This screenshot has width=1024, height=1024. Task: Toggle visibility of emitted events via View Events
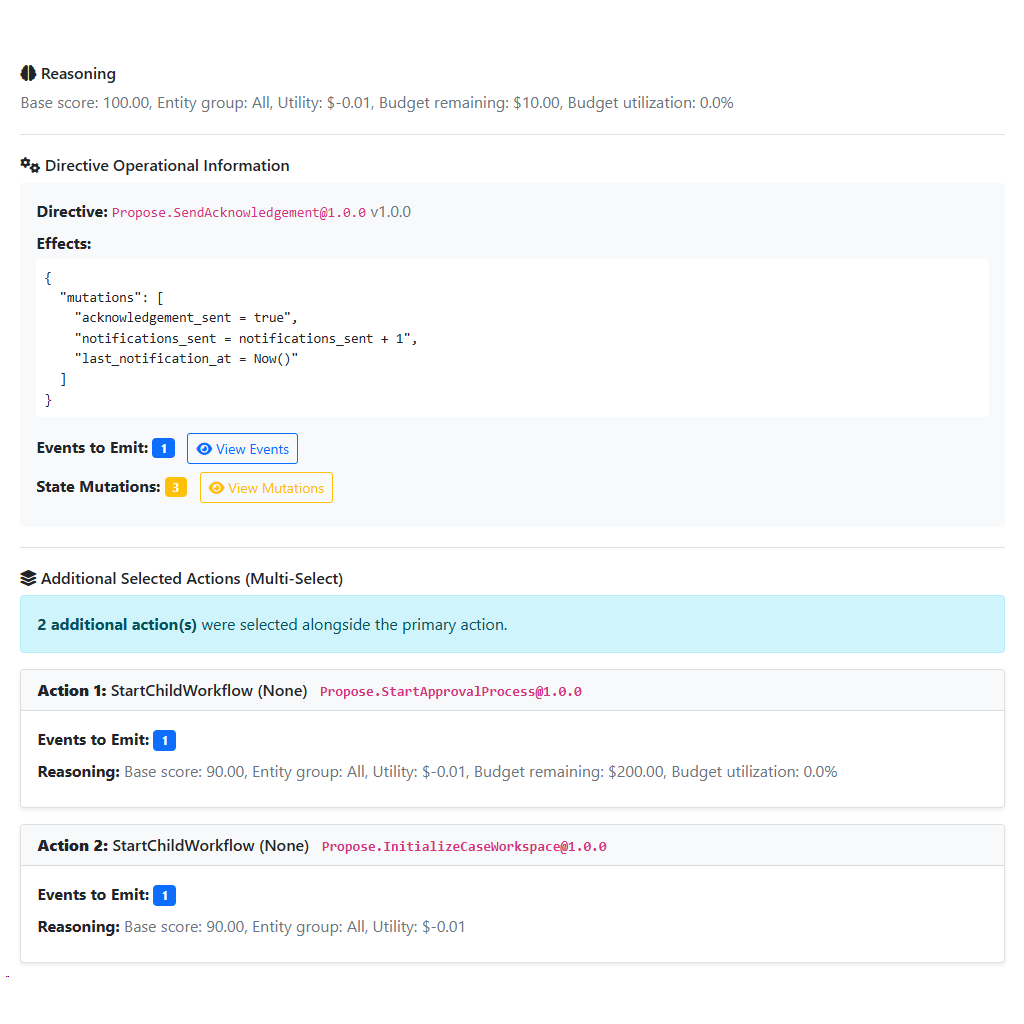point(242,448)
